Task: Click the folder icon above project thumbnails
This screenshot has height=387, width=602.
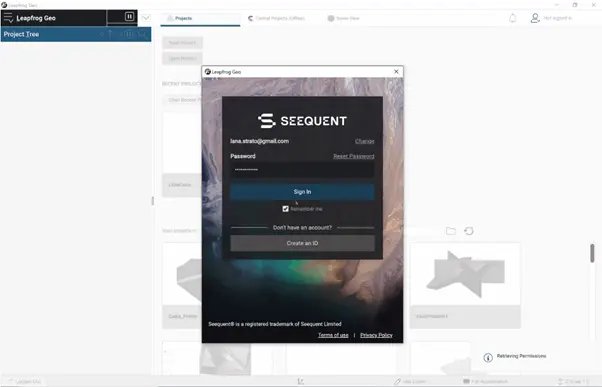Action: (451, 231)
